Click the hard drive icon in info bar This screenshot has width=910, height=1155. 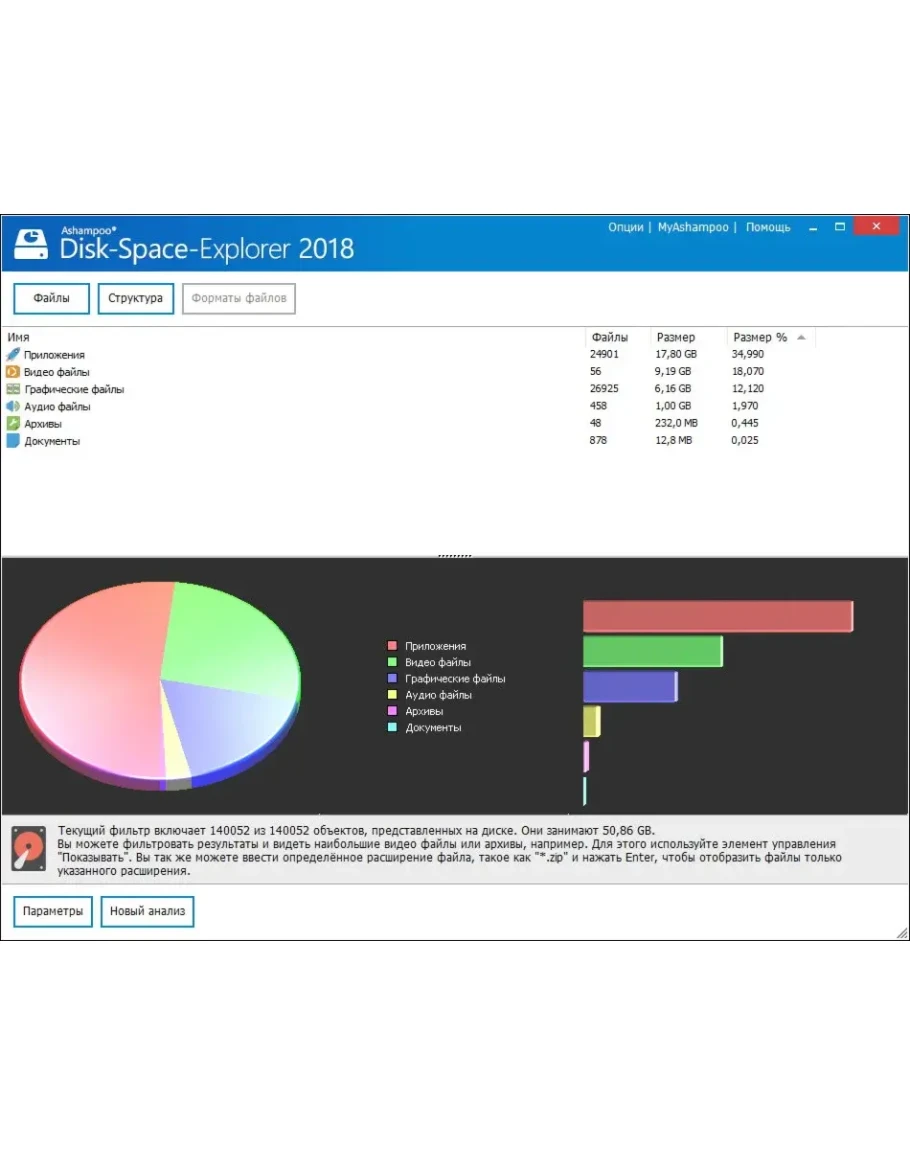point(29,850)
